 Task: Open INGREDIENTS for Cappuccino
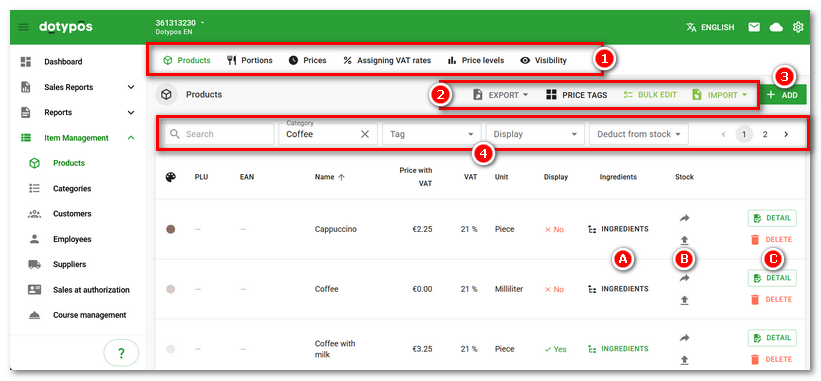coord(618,229)
